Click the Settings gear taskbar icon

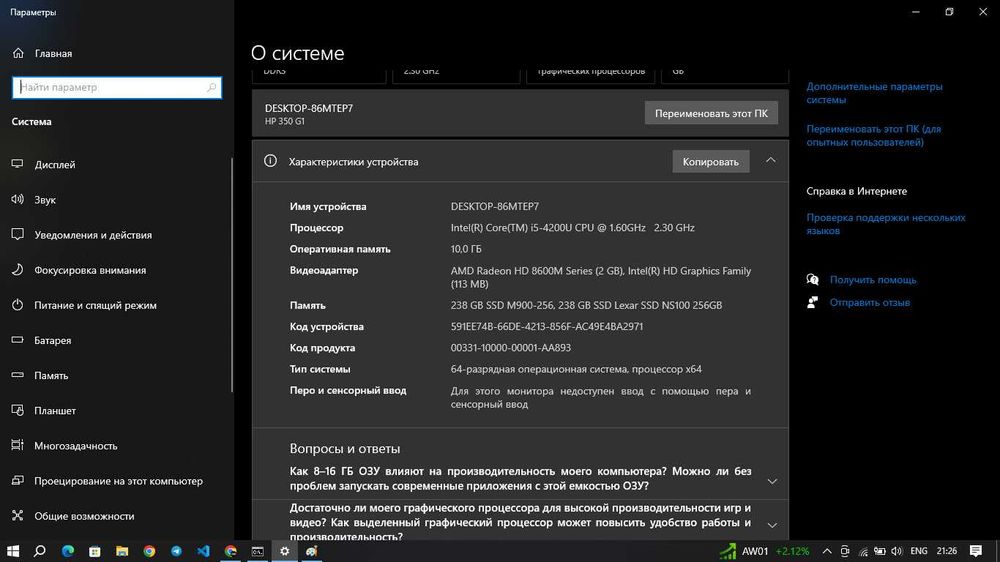[284, 551]
